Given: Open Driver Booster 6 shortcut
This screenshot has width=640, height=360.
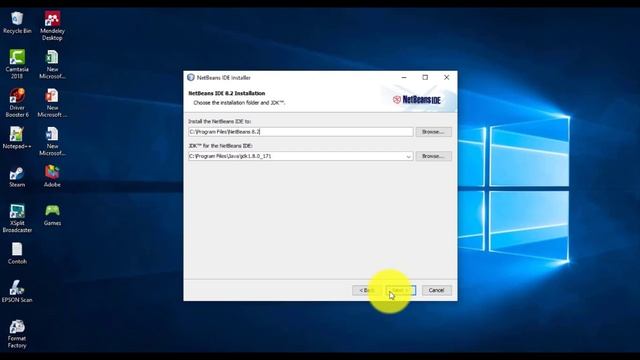Looking at the screenshot, I should [17, 103].
